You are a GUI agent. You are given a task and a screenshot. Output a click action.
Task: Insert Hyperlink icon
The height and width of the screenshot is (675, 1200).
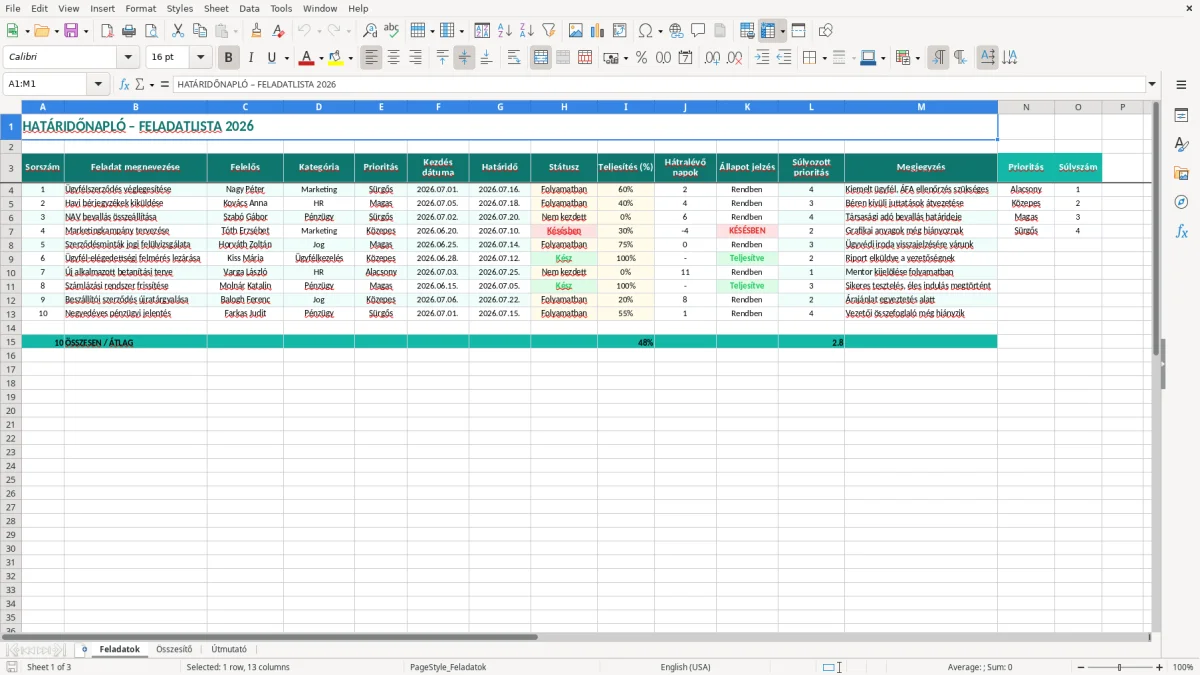click(676, 31)
